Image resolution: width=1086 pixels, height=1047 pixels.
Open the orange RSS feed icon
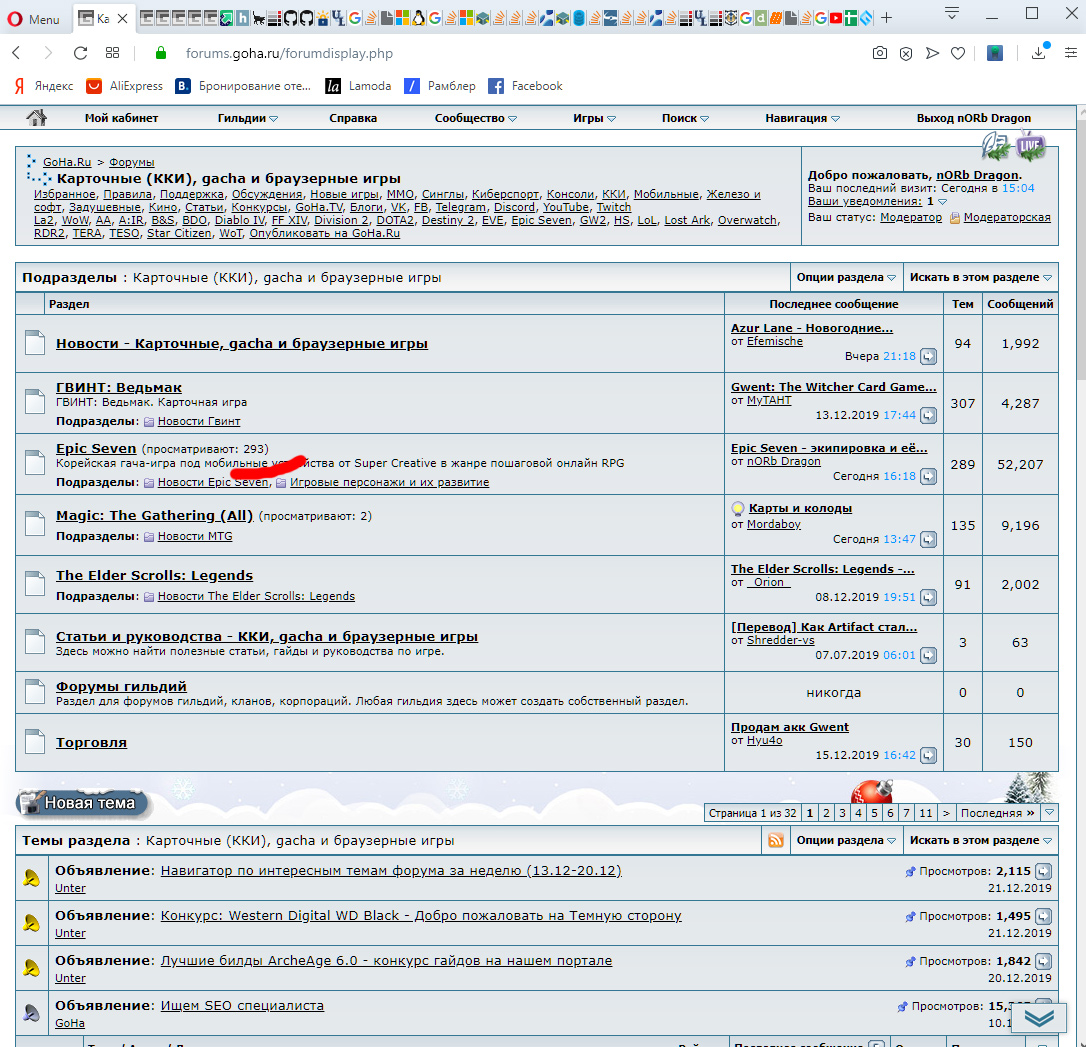(776, 840)
